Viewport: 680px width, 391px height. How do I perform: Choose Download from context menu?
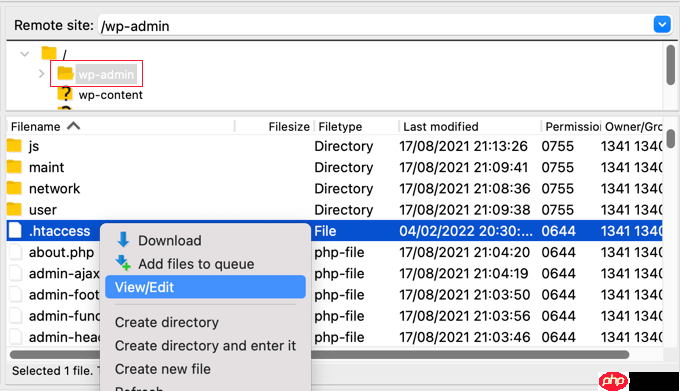coord(170,241)
